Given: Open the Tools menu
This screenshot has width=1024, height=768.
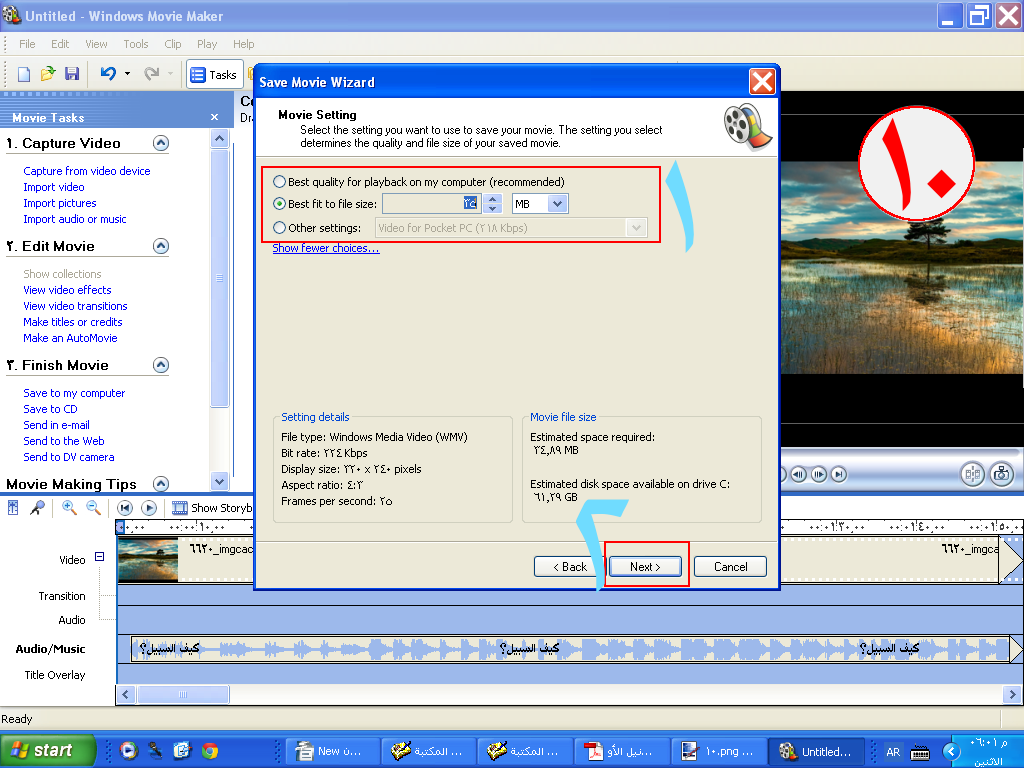Looking at the screenshot, I should point(136,44).
